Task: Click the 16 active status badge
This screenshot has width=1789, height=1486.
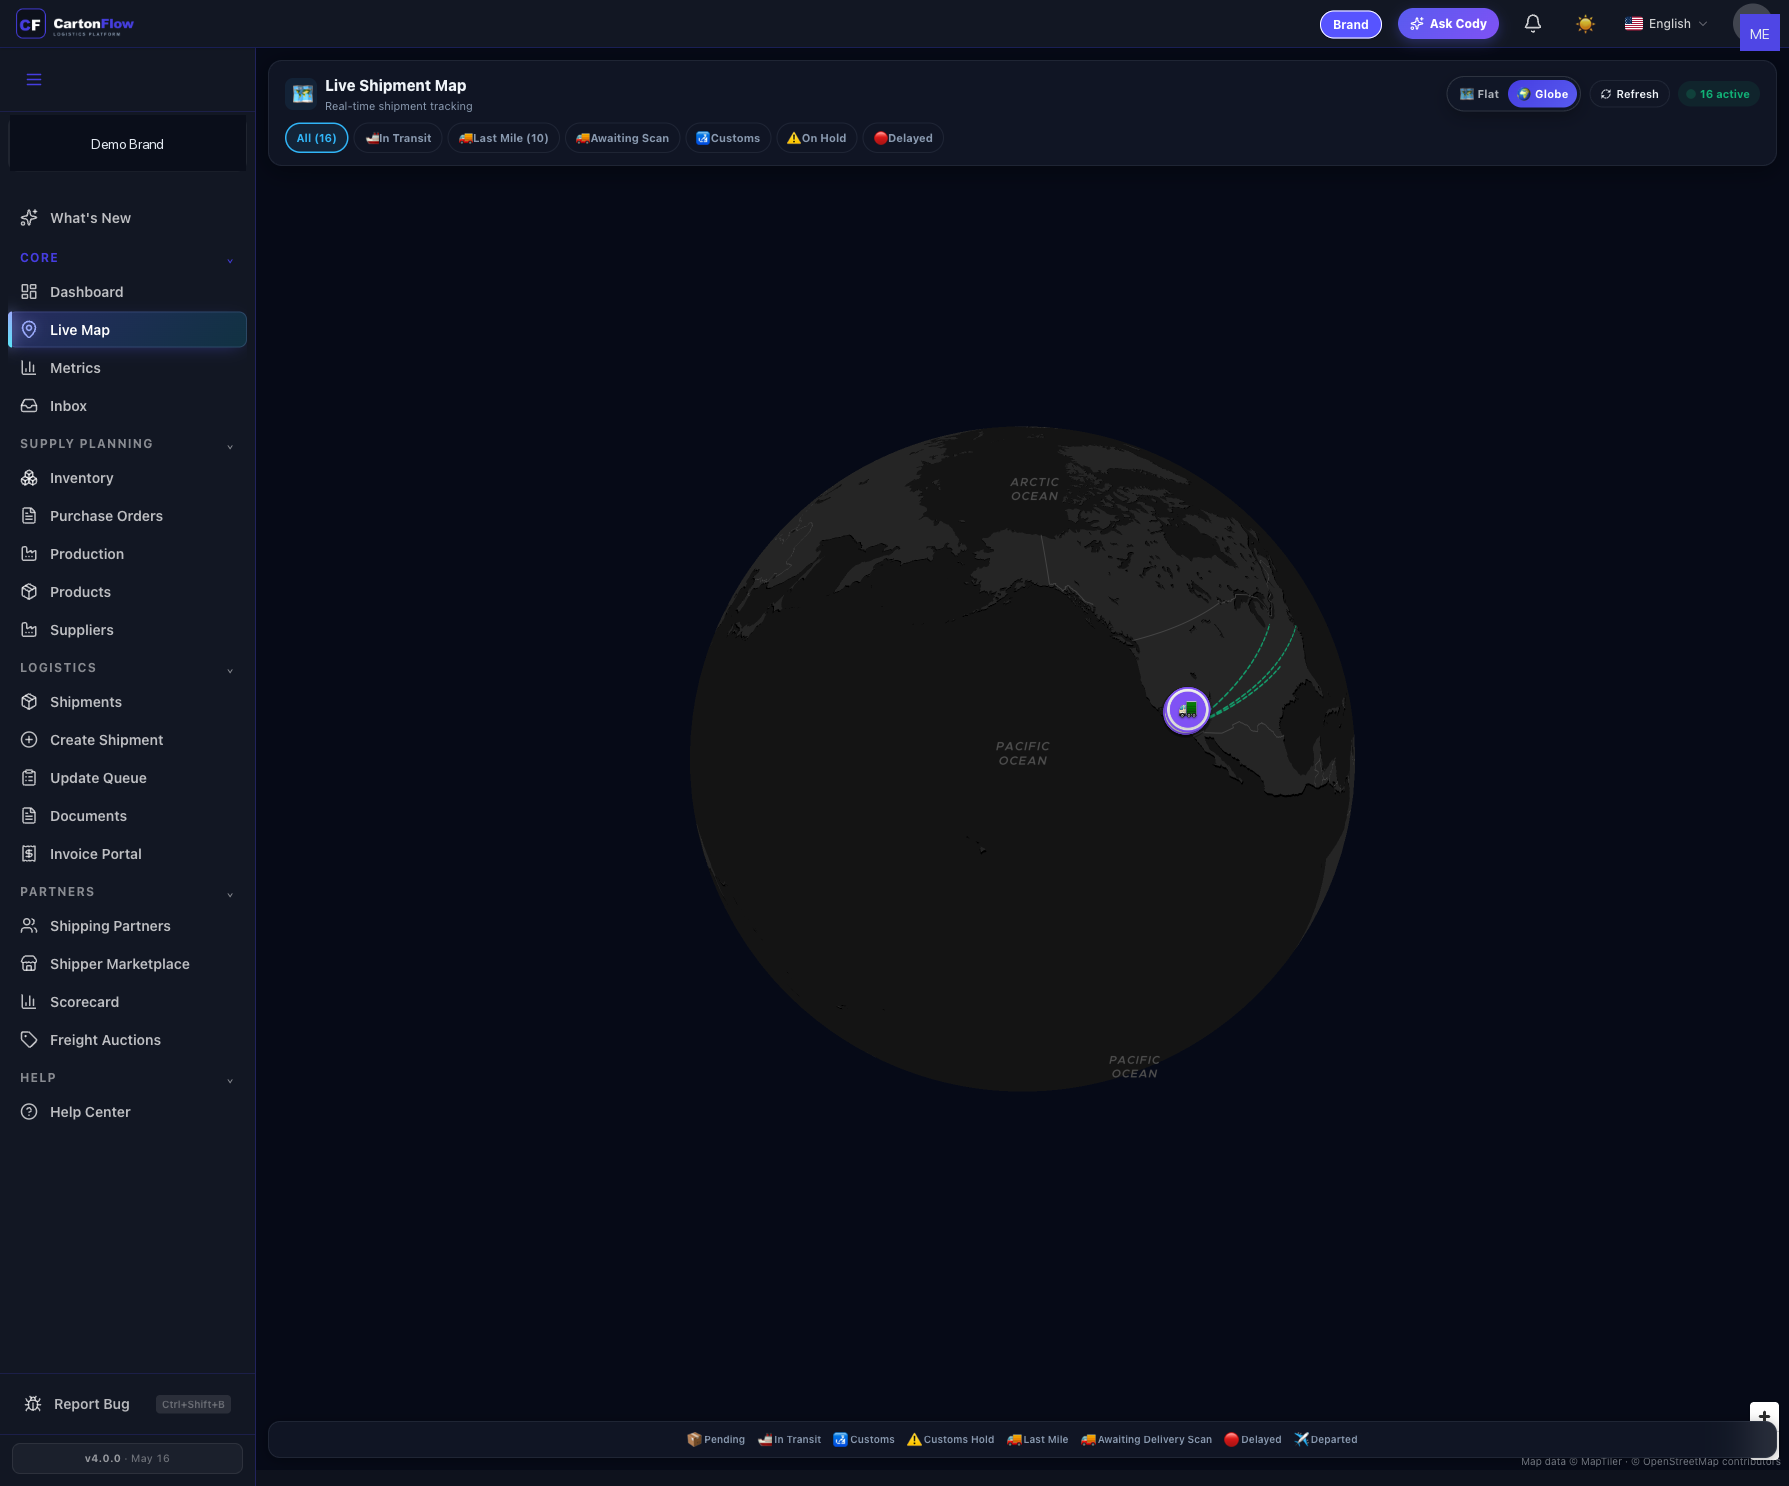Action: [1718, 94]
